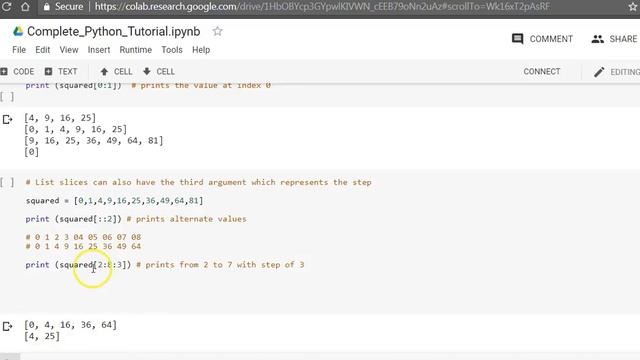Star the Complete_Python_Tutorial notebook
The height and width of the screenshot is (360, 640).
[218, 31]
